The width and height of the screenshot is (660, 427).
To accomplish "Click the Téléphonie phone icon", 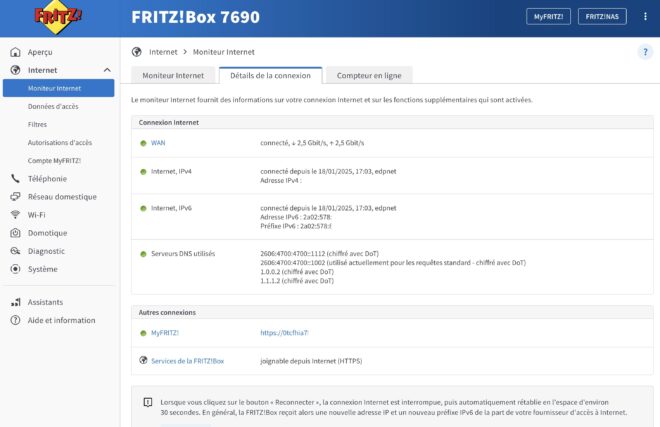I will click(x=15, y=179).
